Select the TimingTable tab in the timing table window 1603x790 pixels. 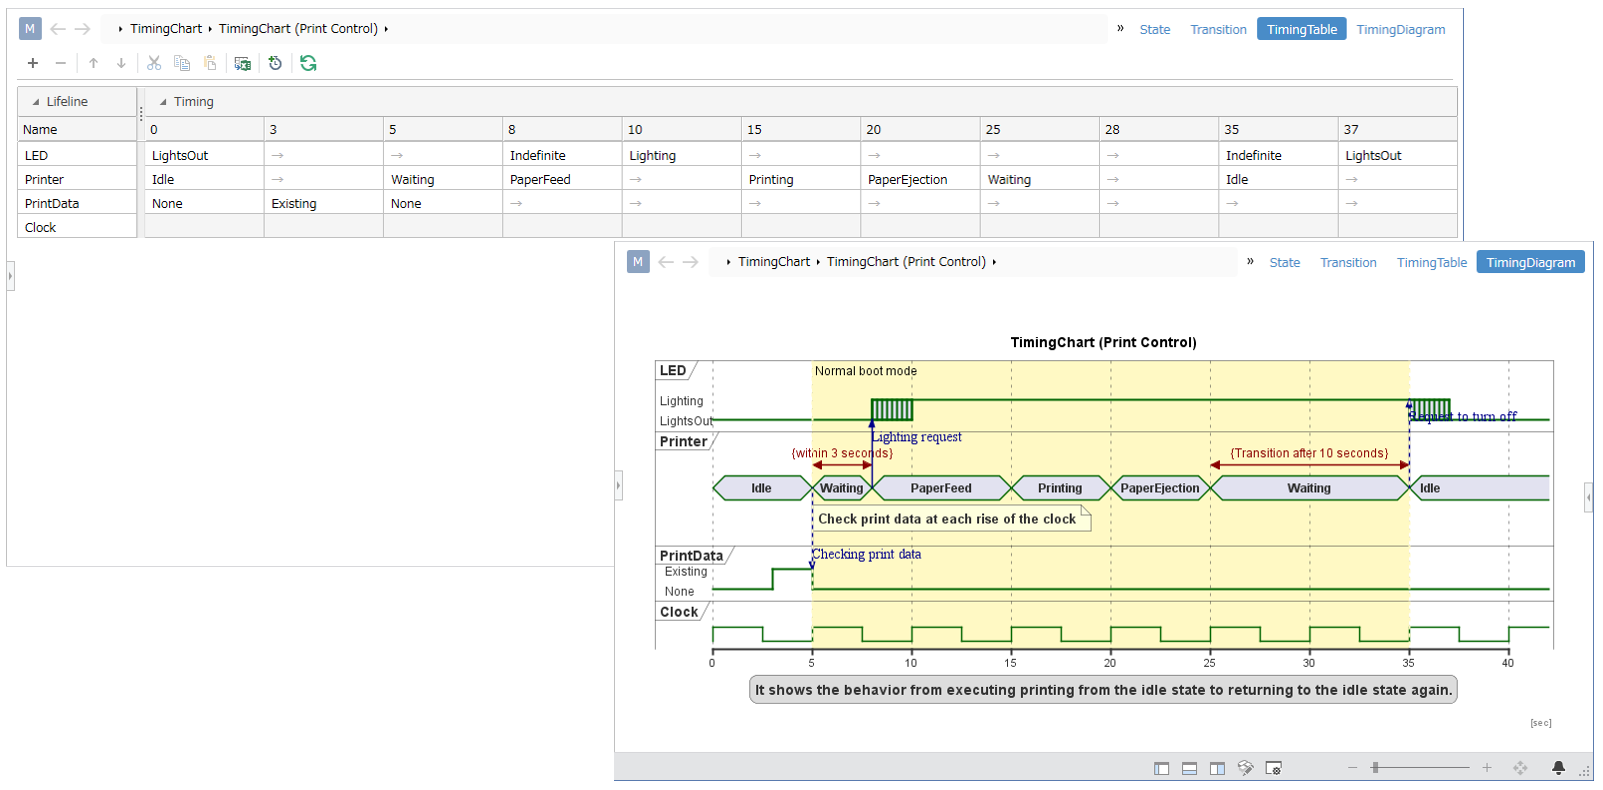(x=1302, y=30)
